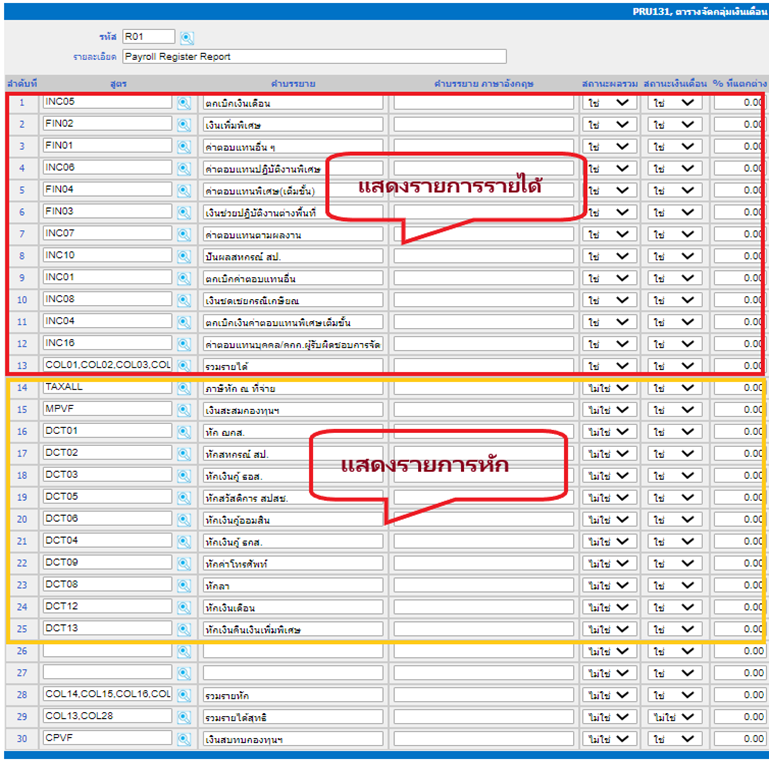Screen dimensions: 769x761
Task: Click magnifier icon beside TAXALL formula
Action: (184, 387)
